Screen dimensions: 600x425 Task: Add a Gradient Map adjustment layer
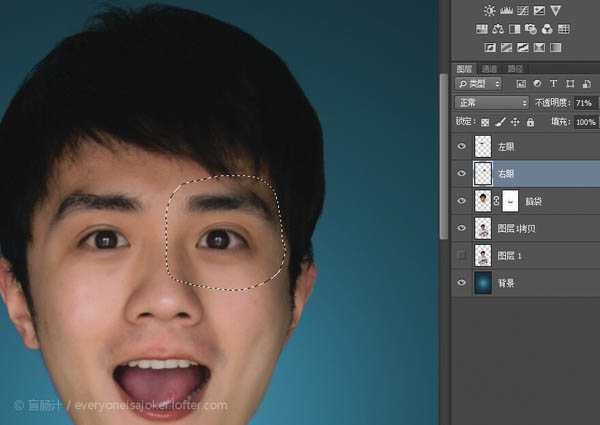[x=556, y=47]
